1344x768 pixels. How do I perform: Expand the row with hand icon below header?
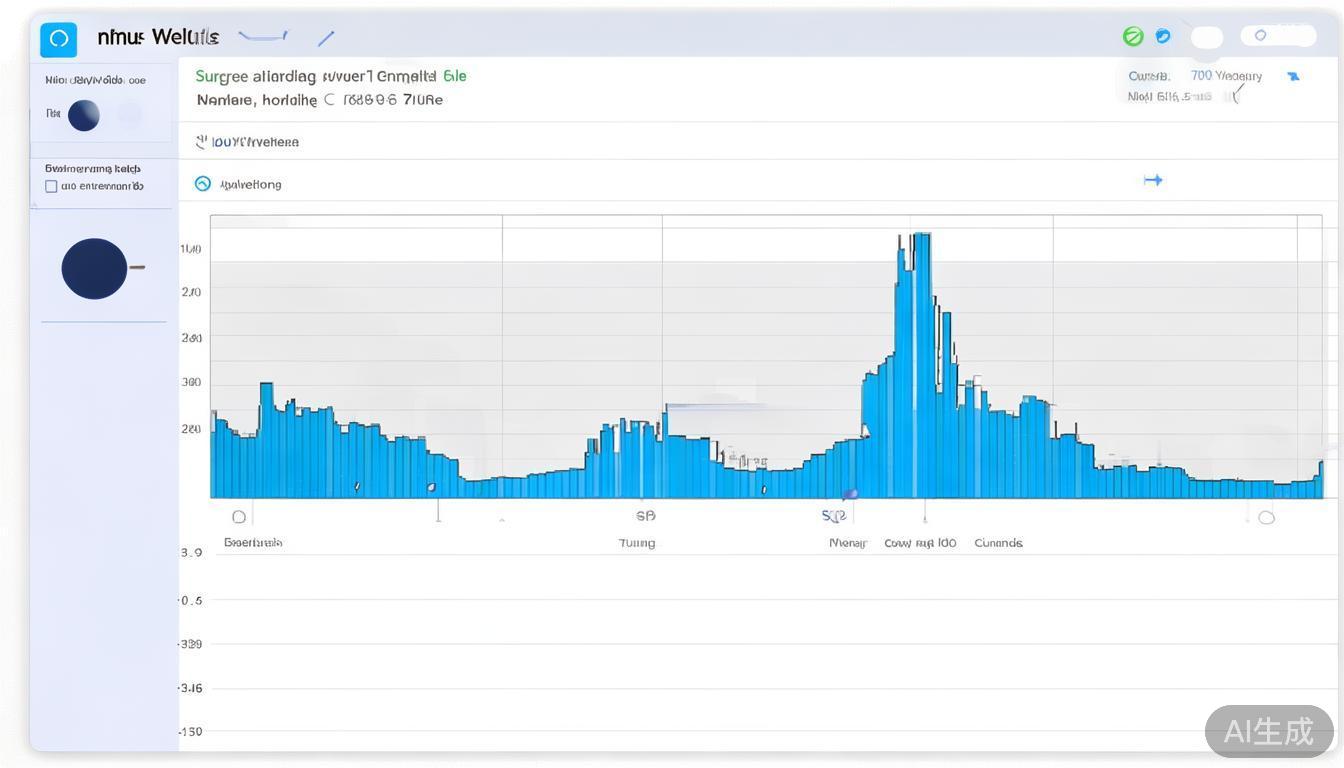pos(247,142)
